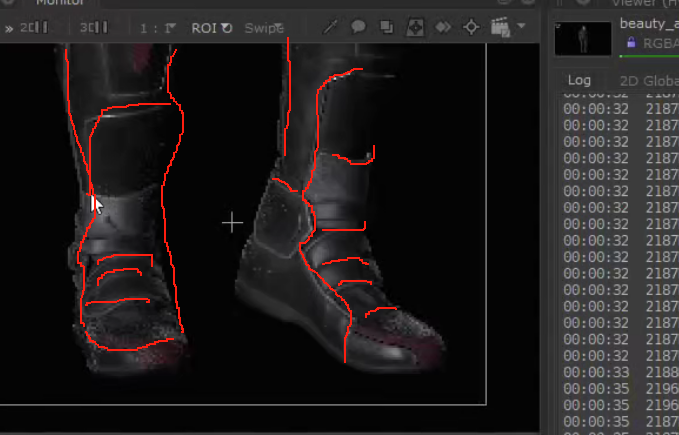This screenshot has width=679, height=435.
Task: Click the green progress bar under RGBA
Action: pyautogui.click(x=650, y=56)
